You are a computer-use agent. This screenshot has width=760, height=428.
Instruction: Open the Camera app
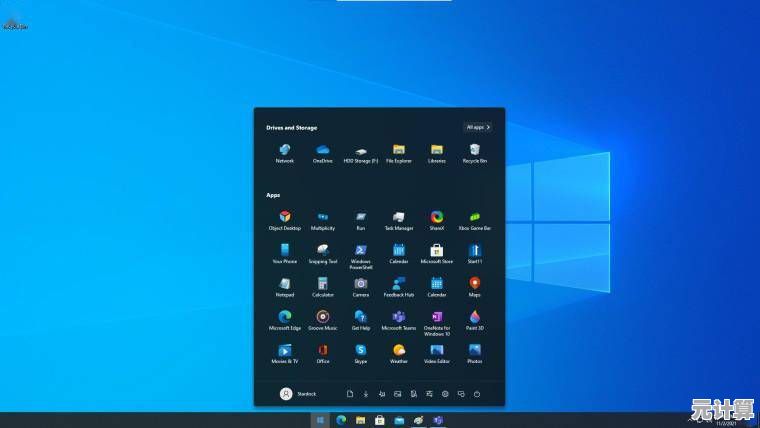361,287
